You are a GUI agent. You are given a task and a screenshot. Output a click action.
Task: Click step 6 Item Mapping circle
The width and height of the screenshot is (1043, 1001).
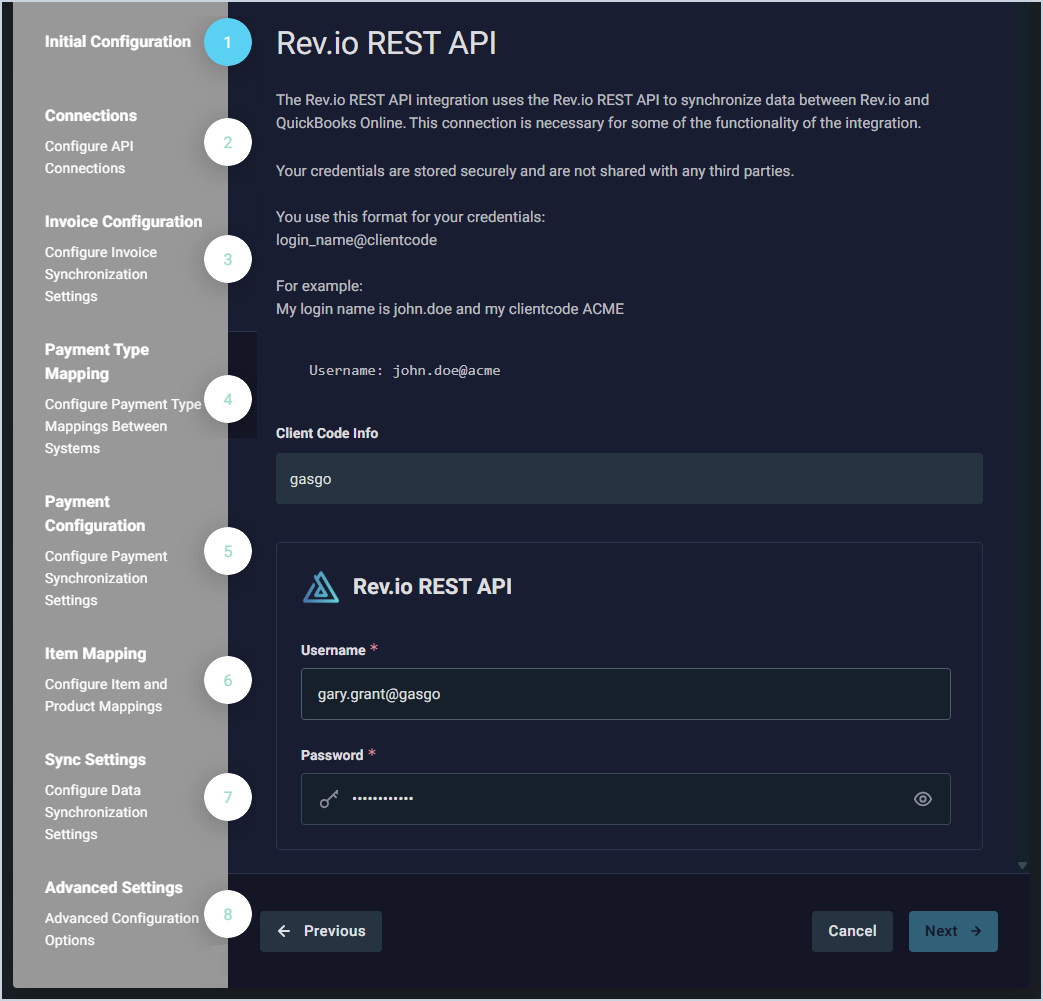pos(227,680)
